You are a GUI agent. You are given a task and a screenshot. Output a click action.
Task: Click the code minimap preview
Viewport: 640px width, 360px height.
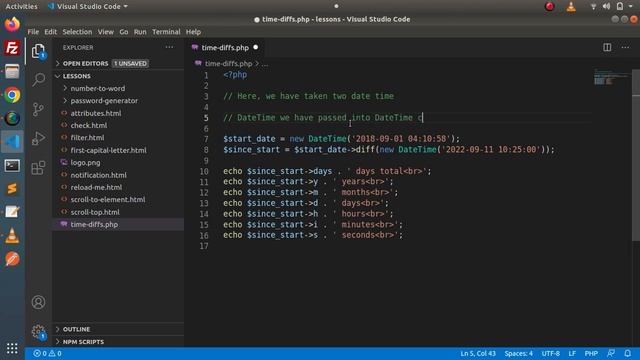(x=611, y=77)
